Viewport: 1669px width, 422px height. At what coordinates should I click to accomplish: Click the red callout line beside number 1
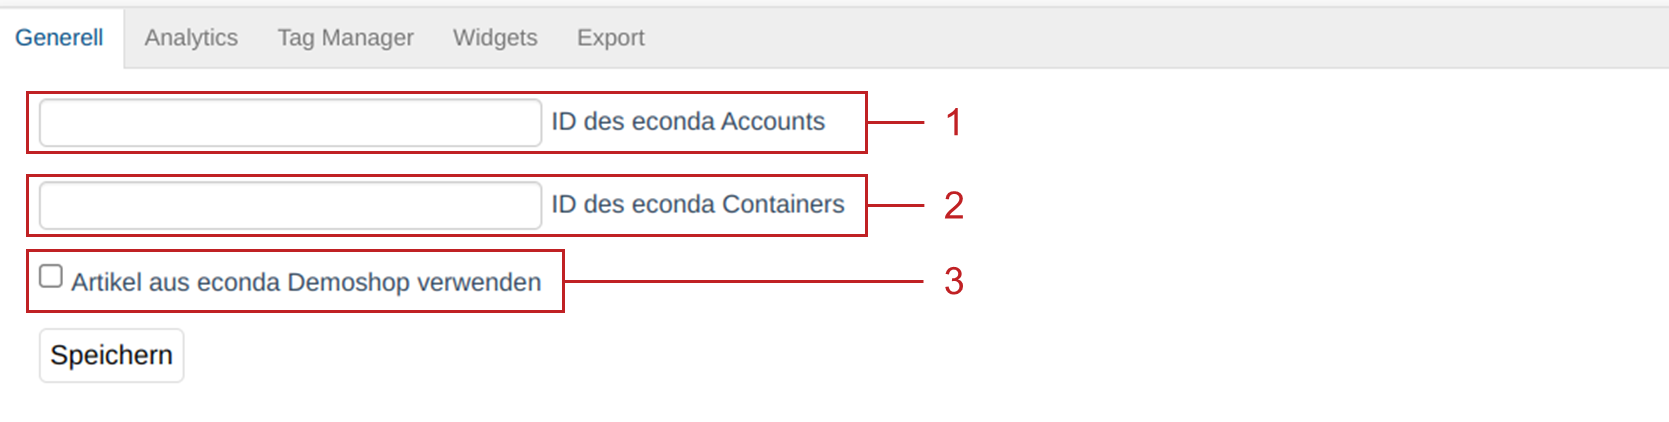895,122
